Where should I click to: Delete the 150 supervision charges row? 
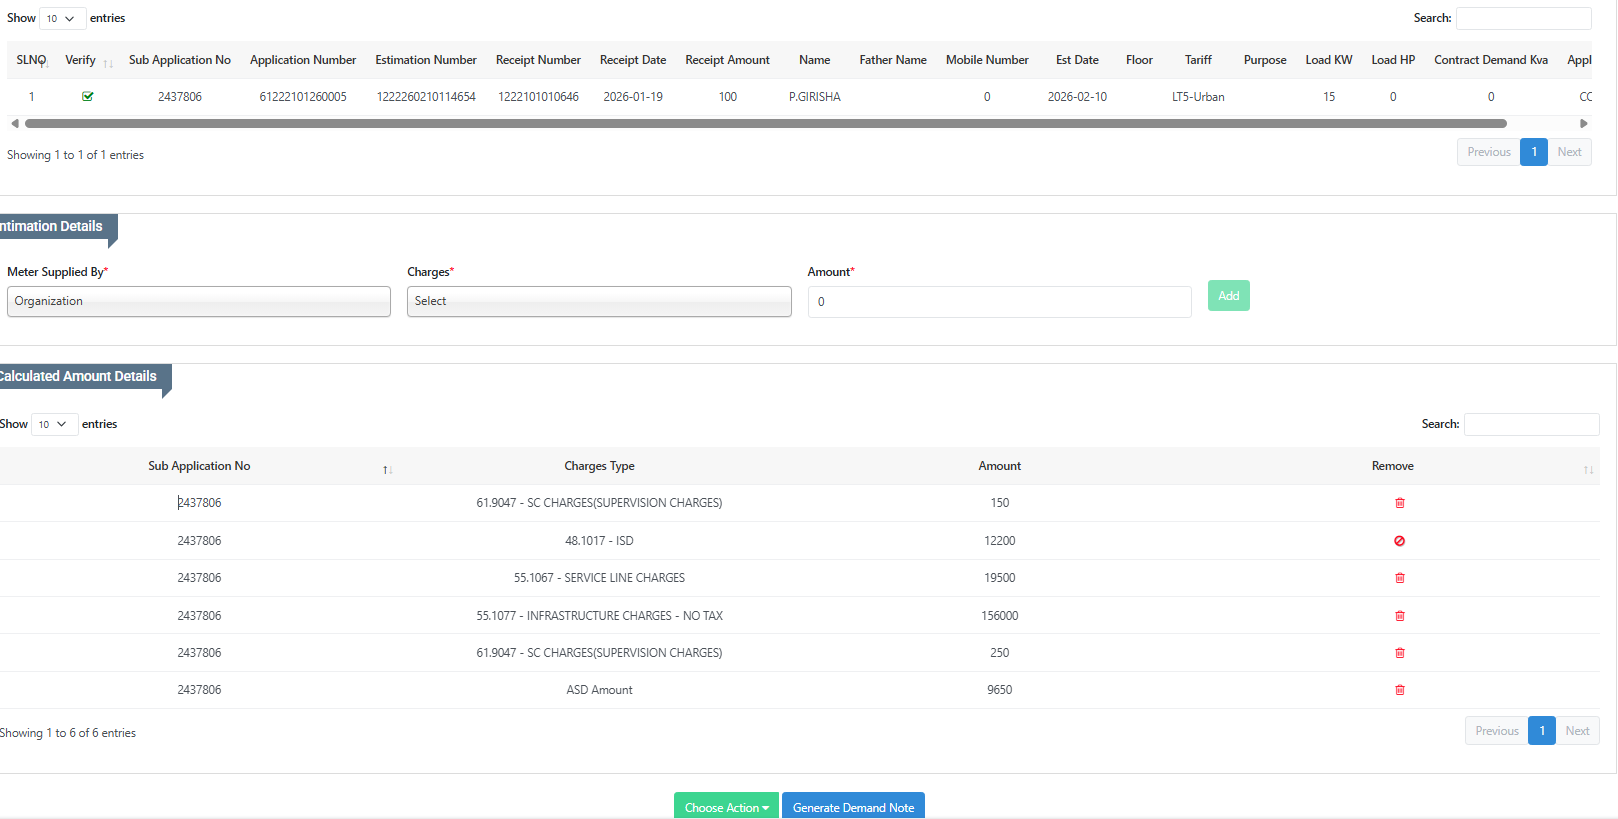click(x=1399, y=503)
